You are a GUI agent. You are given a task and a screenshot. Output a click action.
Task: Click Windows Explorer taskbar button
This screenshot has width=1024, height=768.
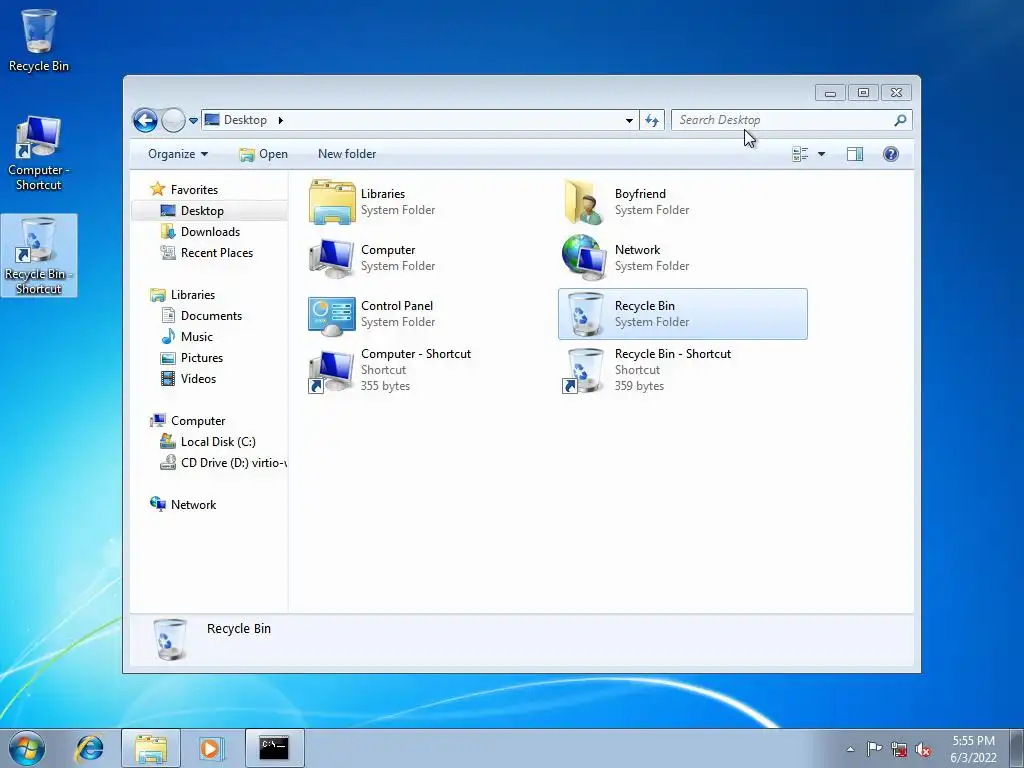(151, 748)
